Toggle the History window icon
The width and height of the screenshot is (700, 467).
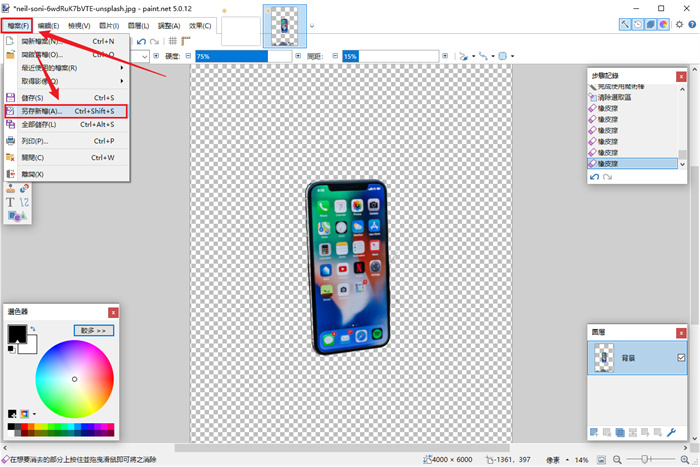coord(637,24)
